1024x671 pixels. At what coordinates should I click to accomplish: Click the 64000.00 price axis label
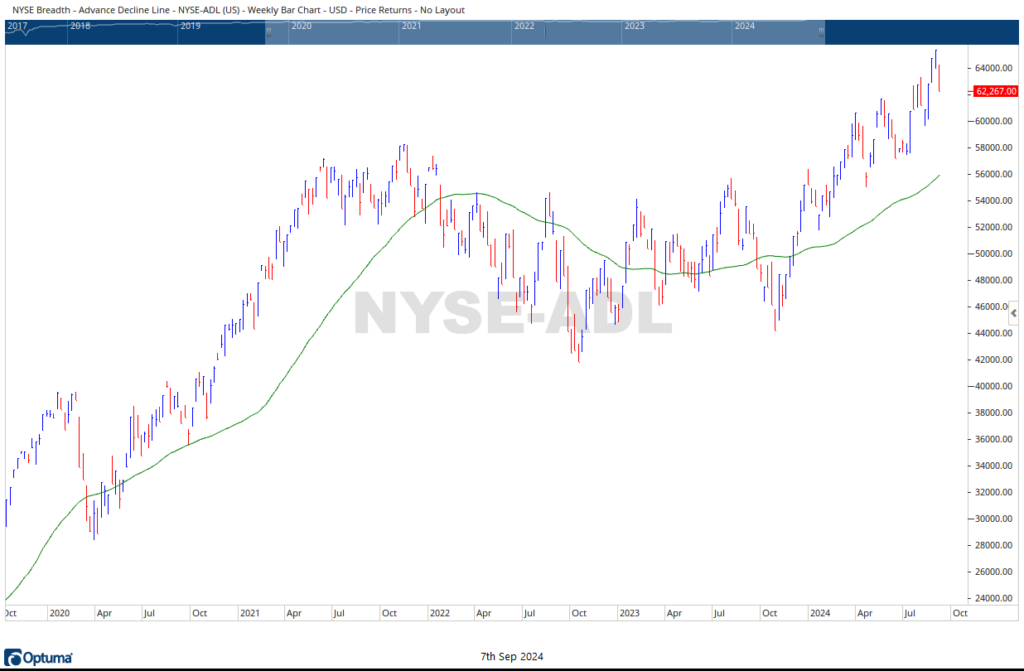(x=996, y=68)
